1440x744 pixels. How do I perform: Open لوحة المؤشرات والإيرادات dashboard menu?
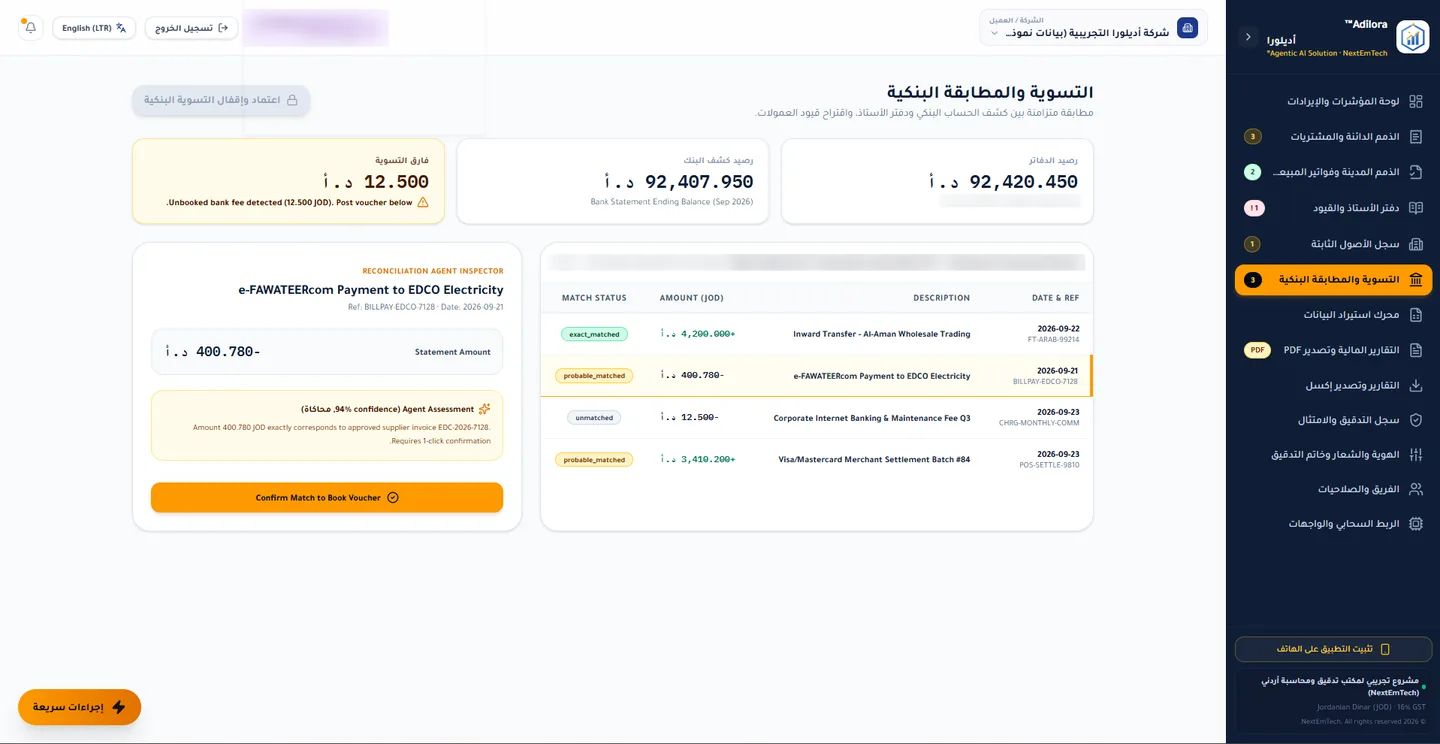[1333, 101]
